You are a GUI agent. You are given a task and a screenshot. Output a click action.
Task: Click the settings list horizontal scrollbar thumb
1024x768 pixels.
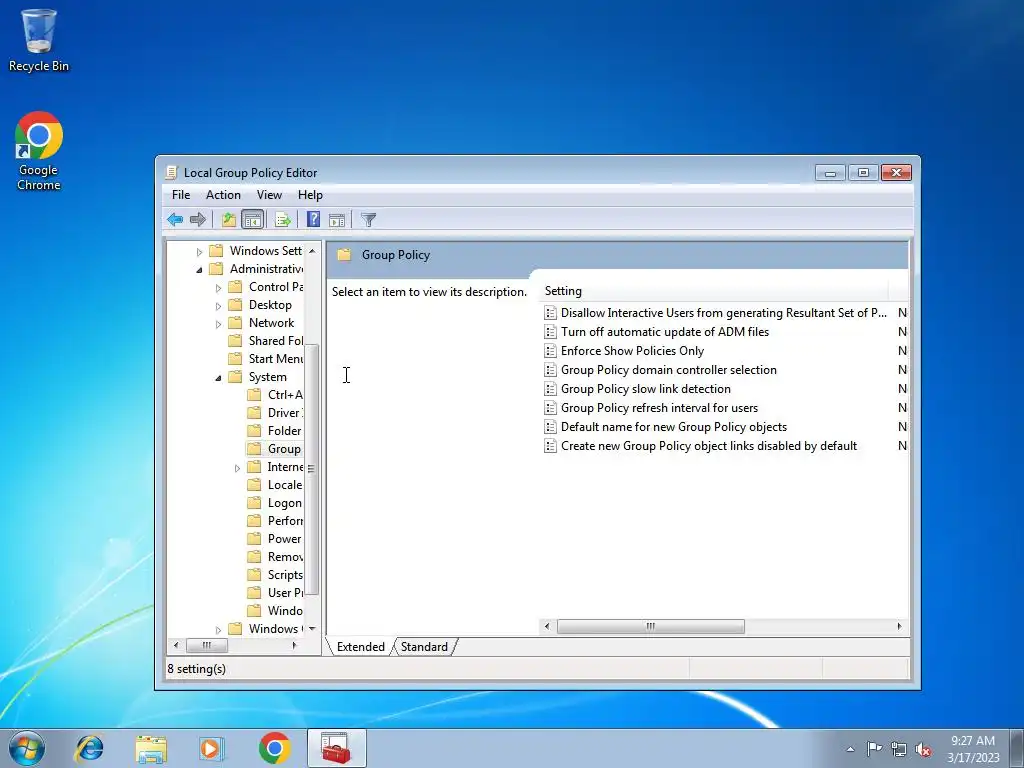[650, 626]
